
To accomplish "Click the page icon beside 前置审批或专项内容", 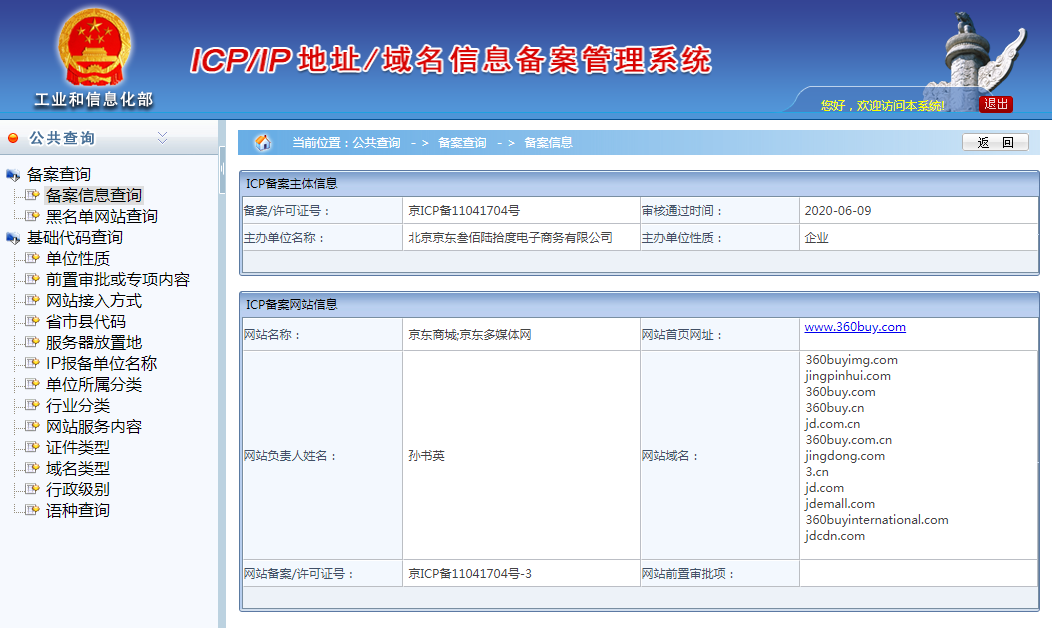I will coord(32,278).
